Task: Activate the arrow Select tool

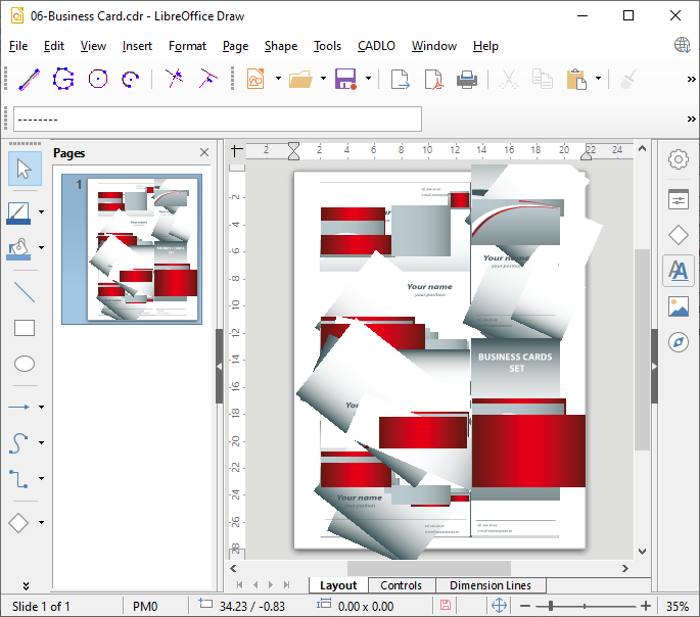Action: tap(24, 169)
